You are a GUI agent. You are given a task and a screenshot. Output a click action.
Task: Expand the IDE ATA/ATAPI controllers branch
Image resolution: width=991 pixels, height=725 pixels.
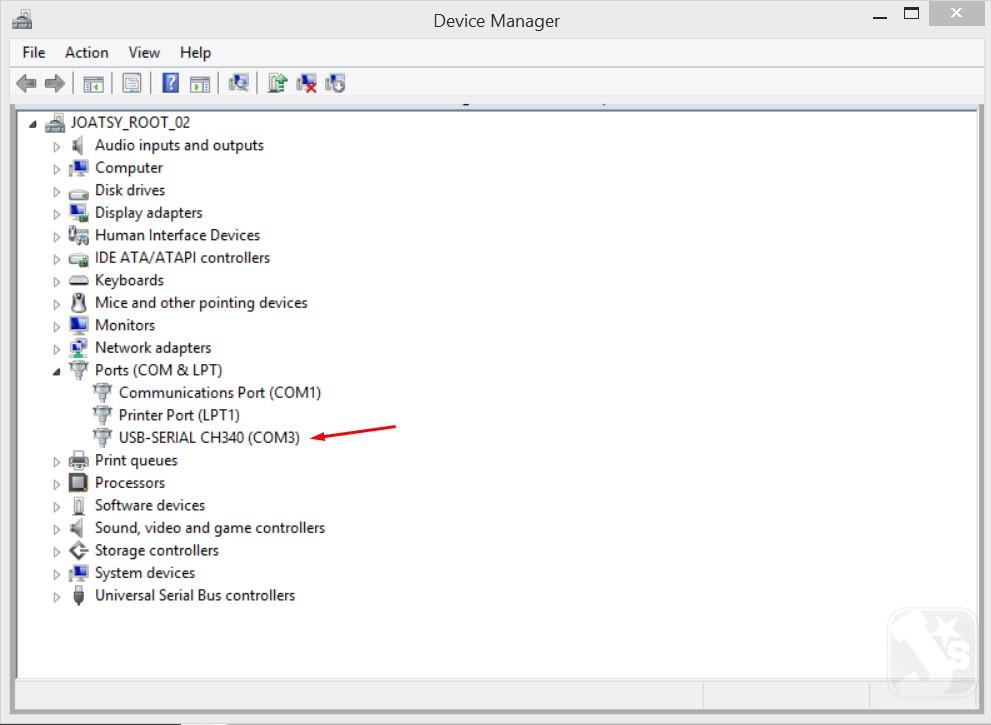point(56,259)
